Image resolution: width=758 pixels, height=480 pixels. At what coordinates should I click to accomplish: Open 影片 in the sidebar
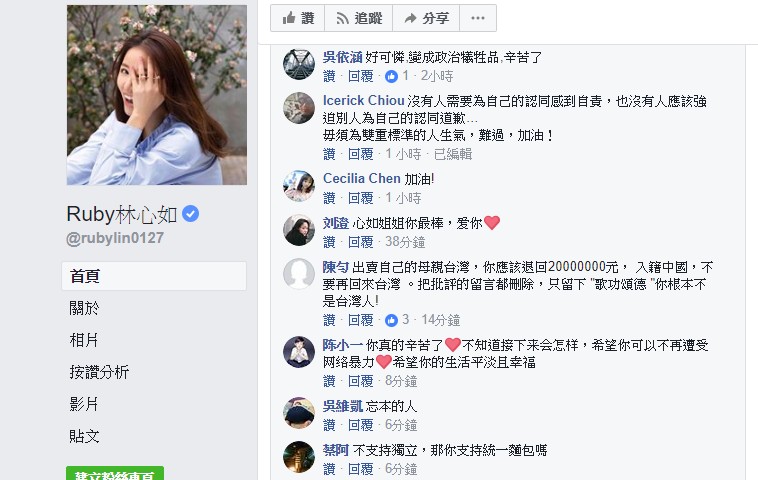(84, 404)
